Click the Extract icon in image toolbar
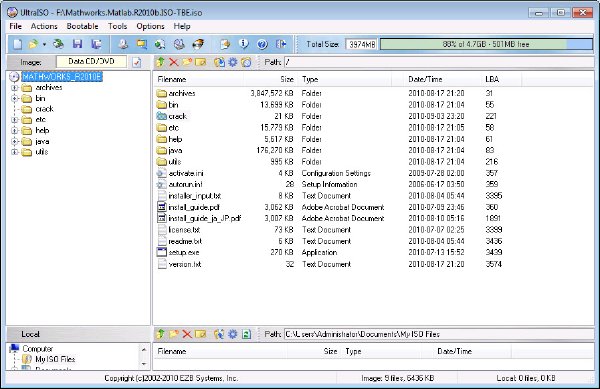The width and height of the screenshot is (600, 389). 219,62
